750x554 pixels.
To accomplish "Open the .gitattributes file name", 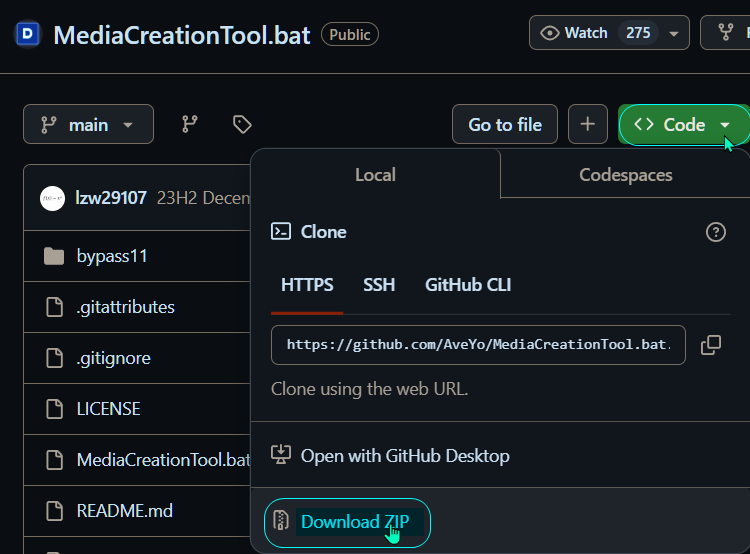I will click(126, 307).
